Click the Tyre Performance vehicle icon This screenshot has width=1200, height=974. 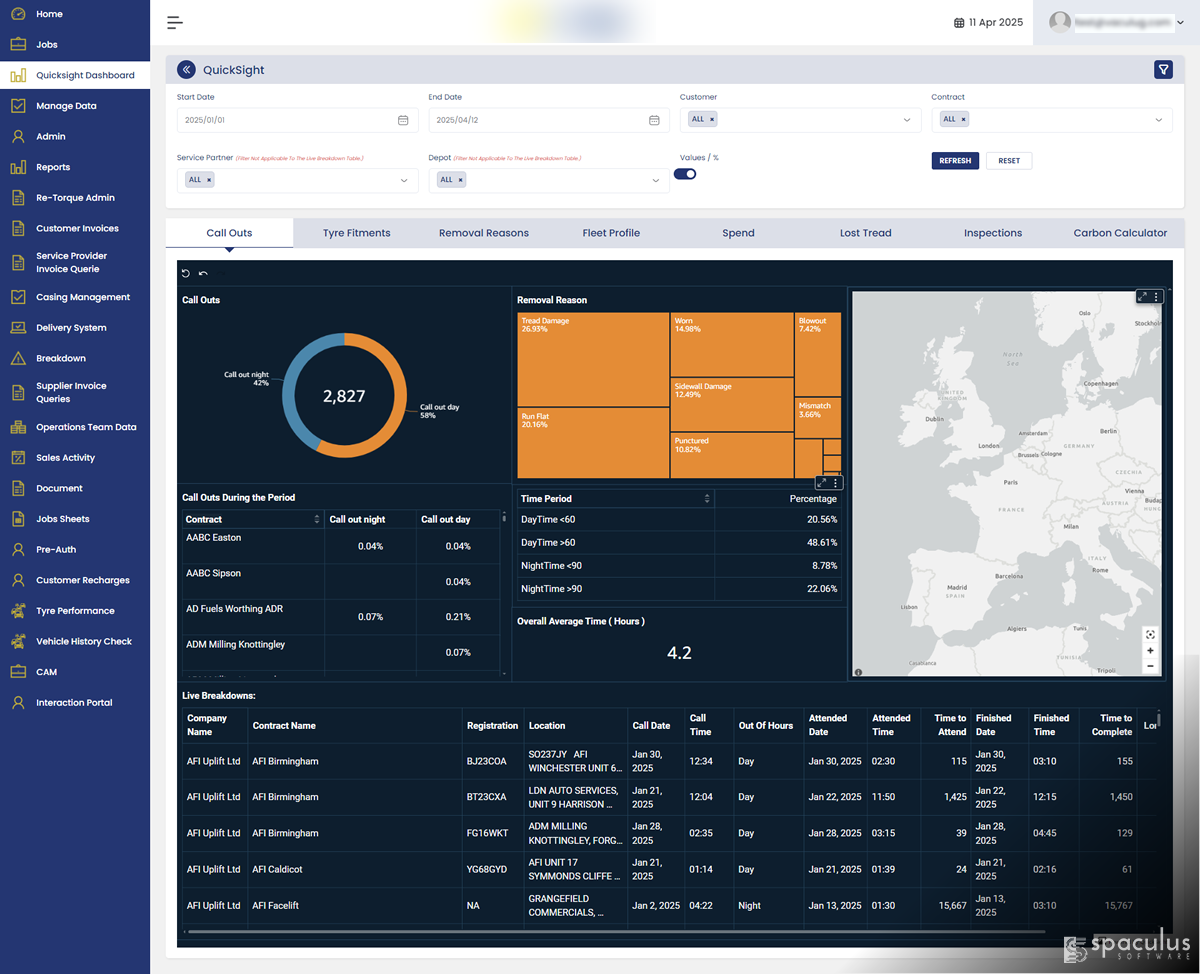coord(18,611)
